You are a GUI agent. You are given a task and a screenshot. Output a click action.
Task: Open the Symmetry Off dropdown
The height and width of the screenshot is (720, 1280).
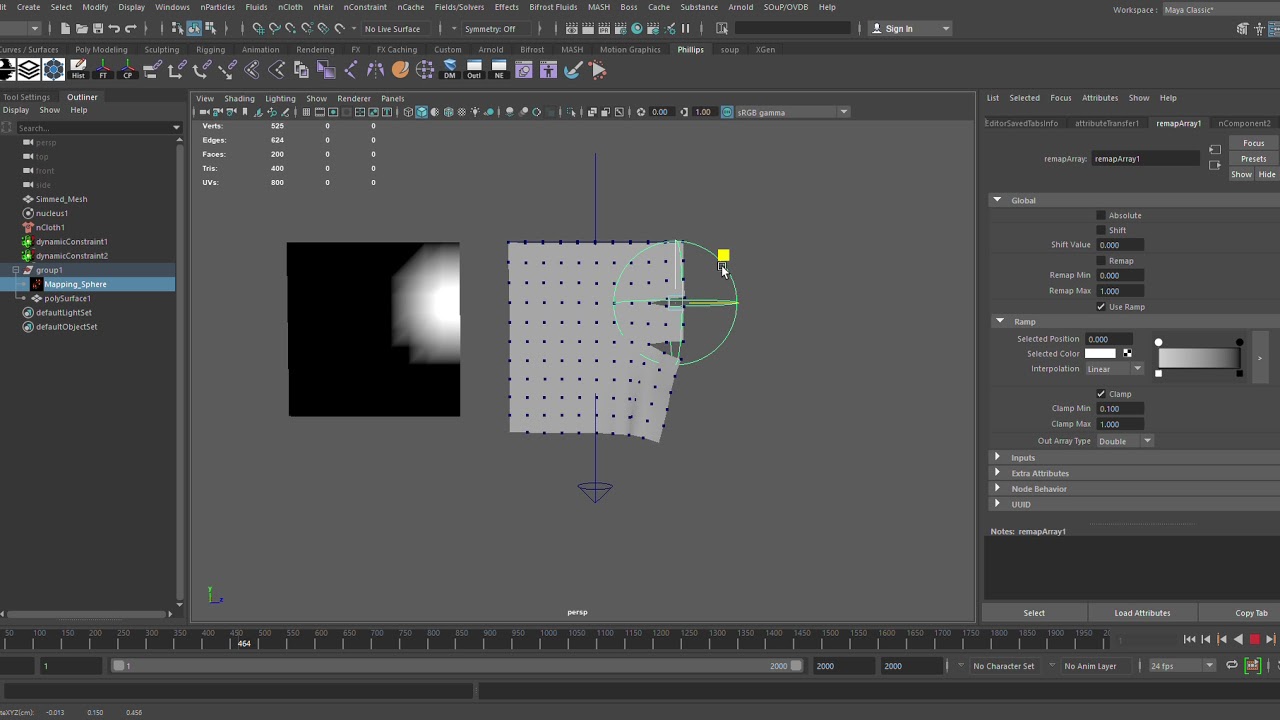pyautogui.click(x=494, y=28)
